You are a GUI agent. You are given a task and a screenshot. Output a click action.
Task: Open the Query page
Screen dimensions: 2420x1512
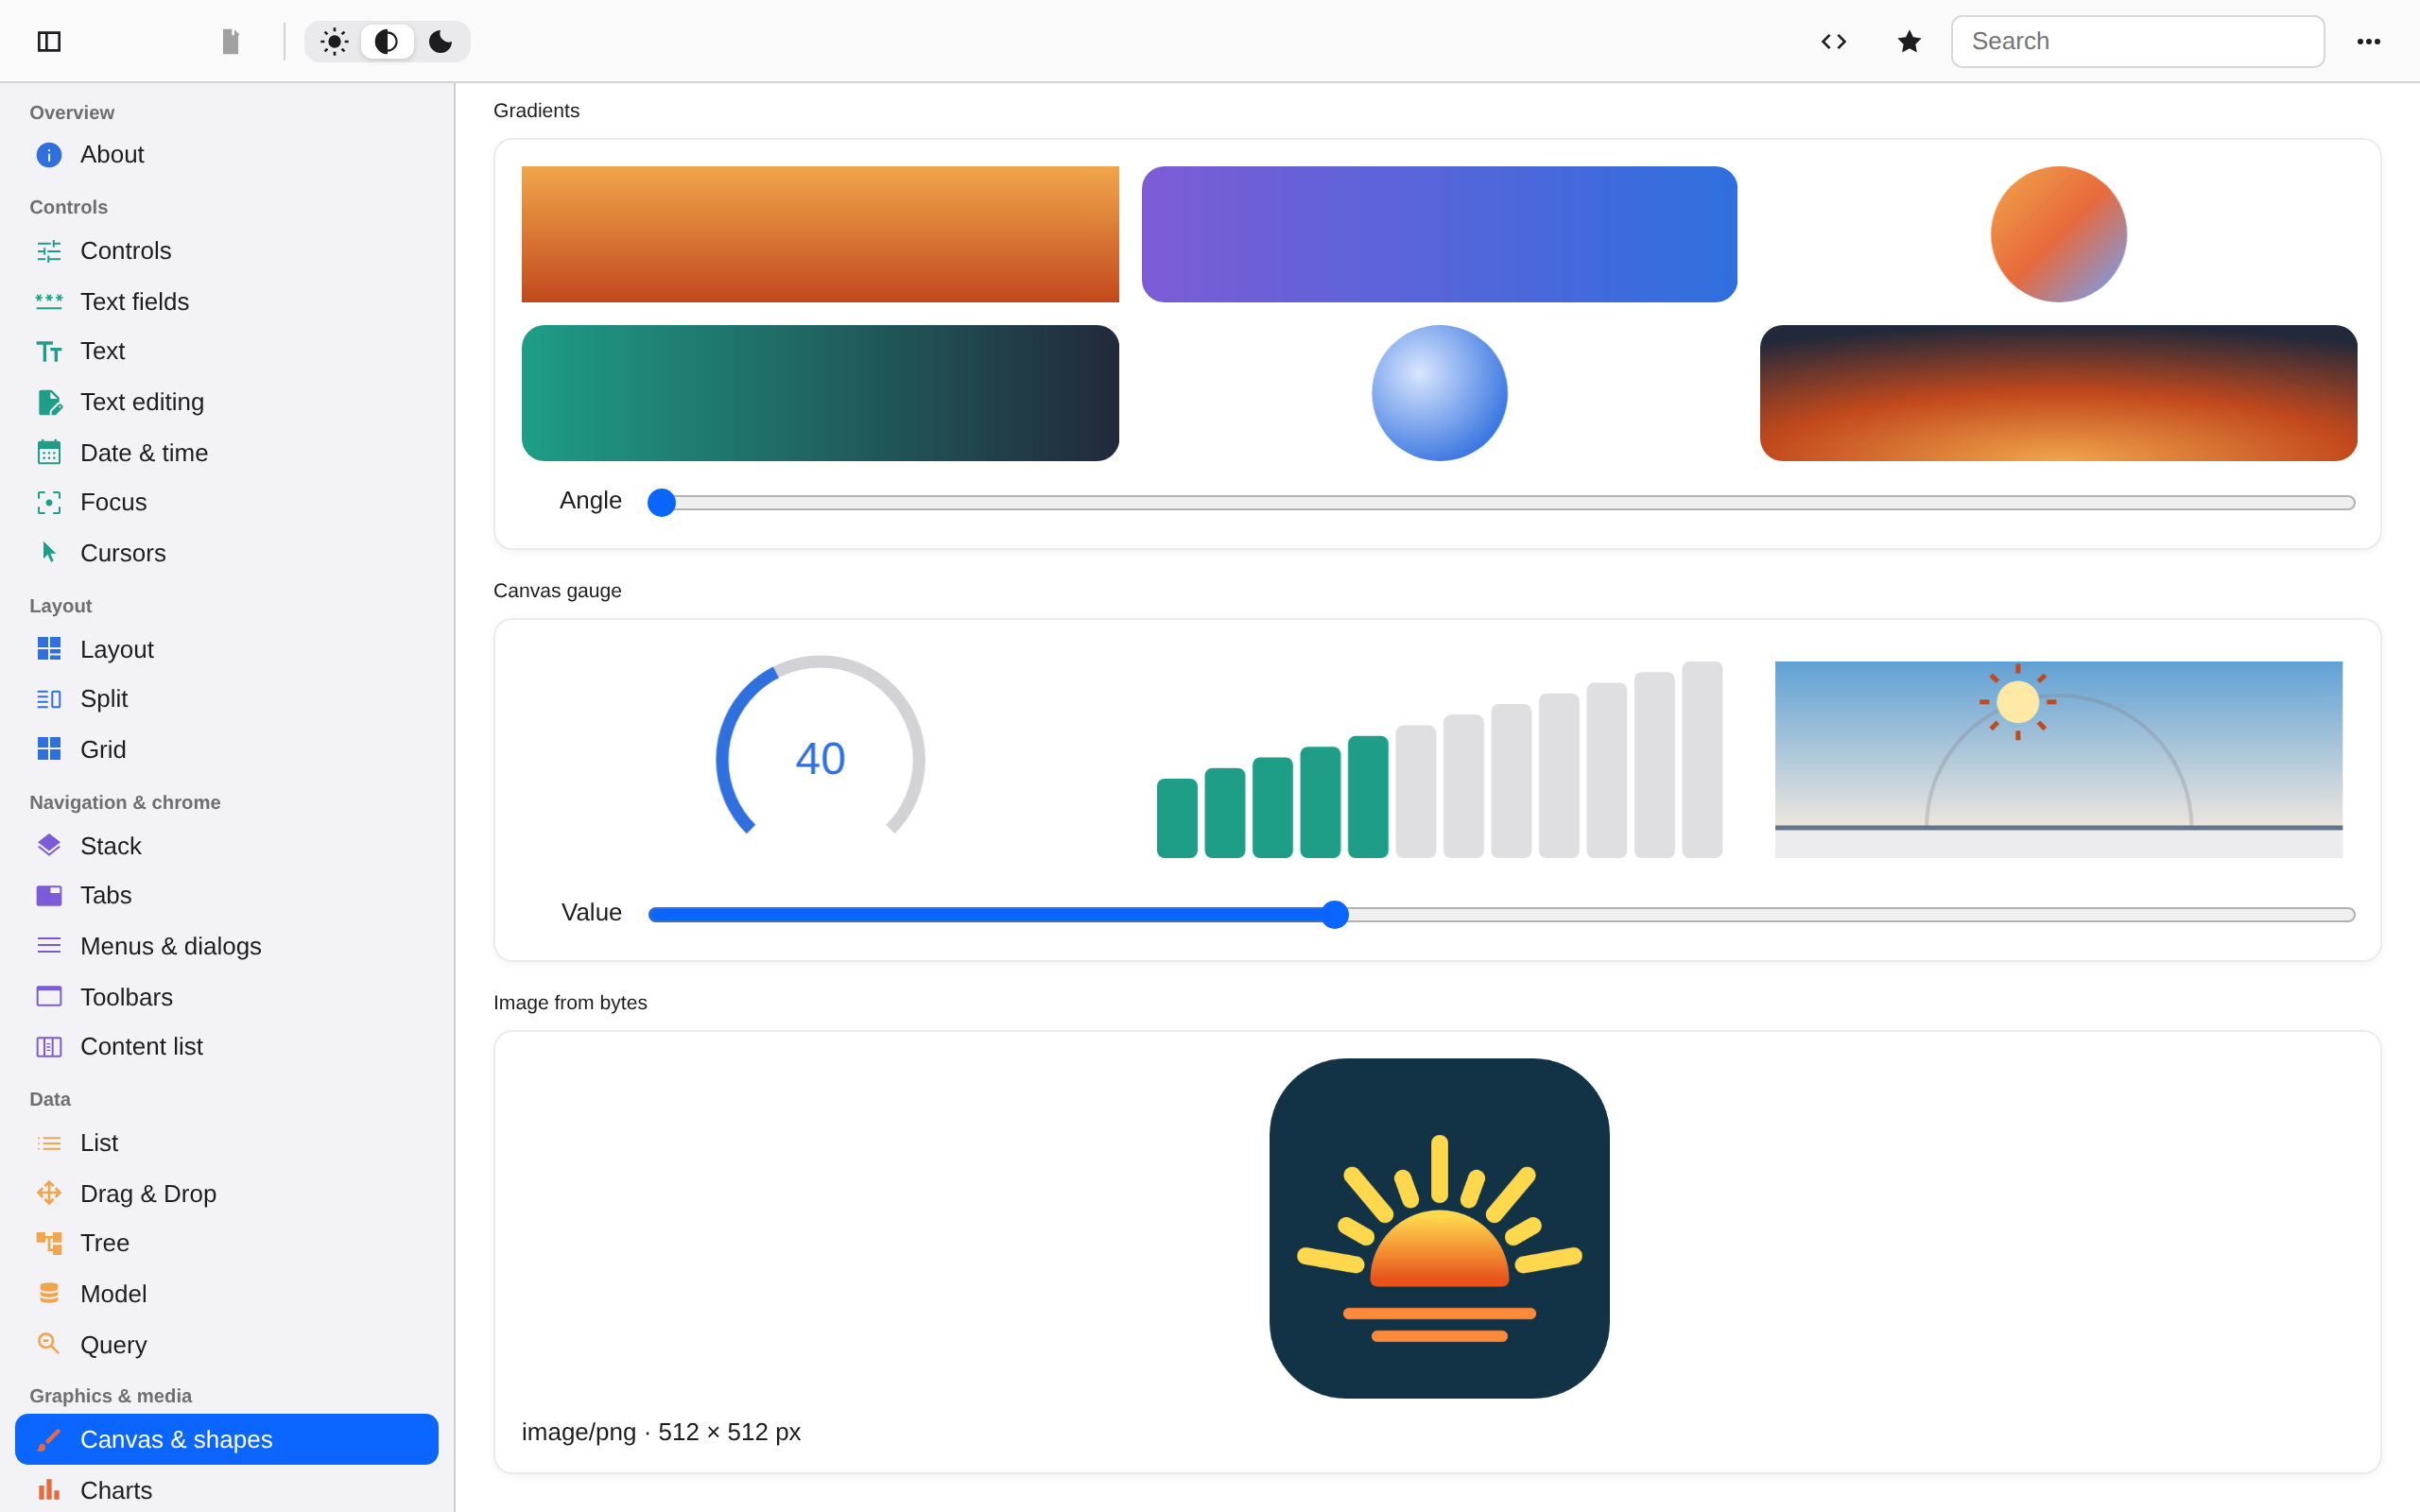(x=227, y=1345)
